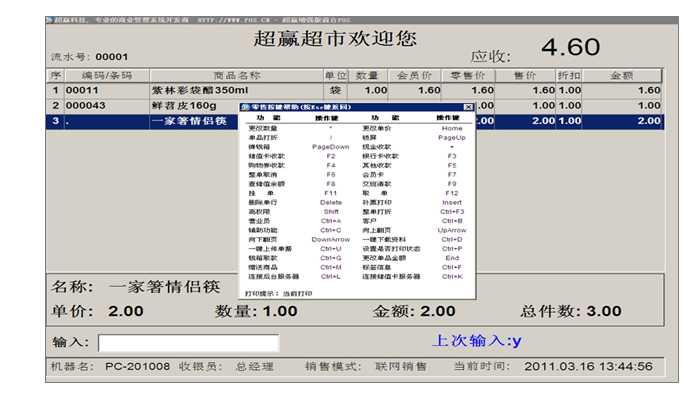Click the 会员卡 entry in help list
The width and height of the screenshot is (700, 399).
[373, 175]
